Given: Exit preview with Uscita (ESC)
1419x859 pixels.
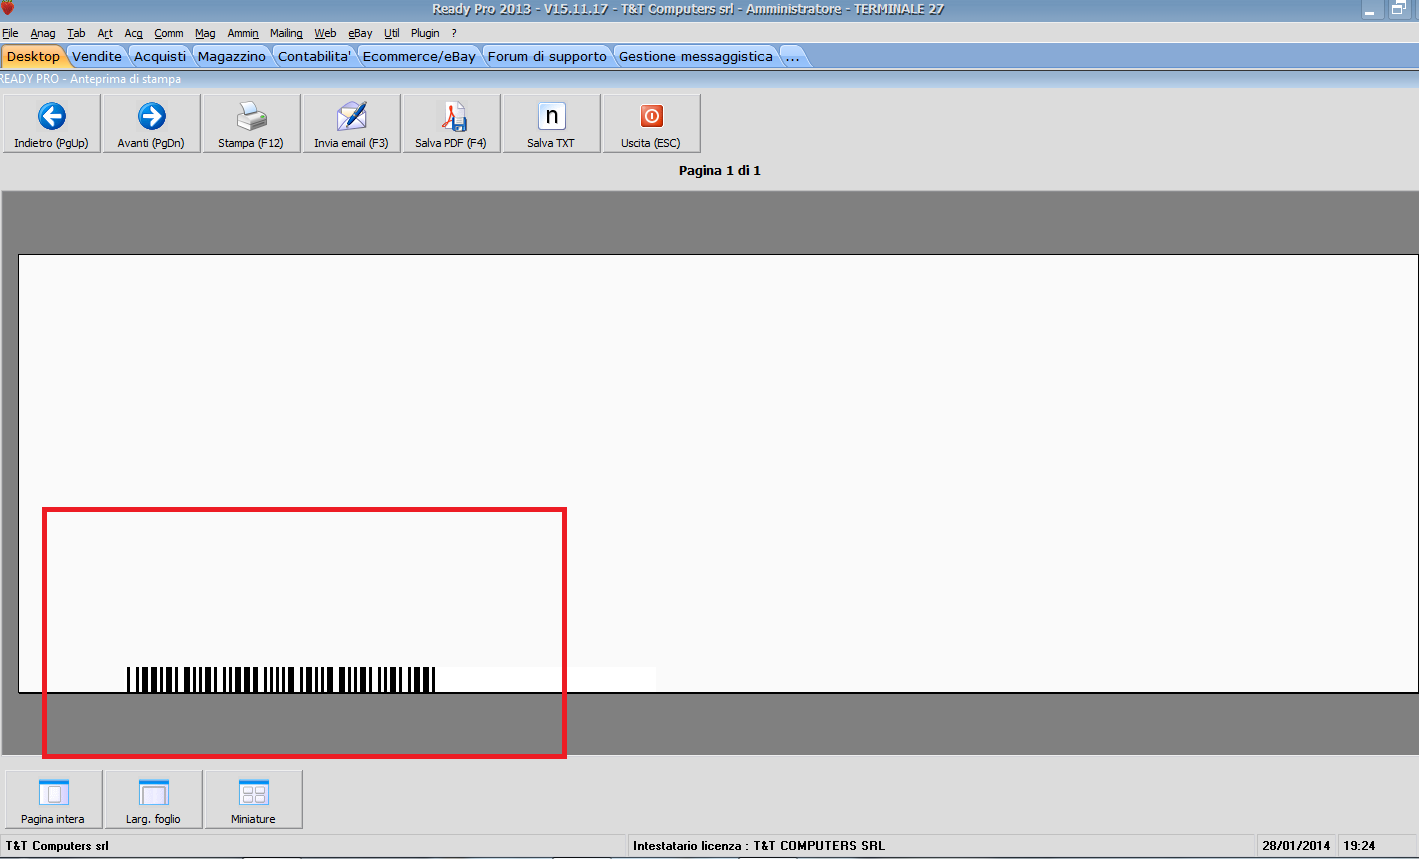Looking at the screenshot, I should pos(651,123).
